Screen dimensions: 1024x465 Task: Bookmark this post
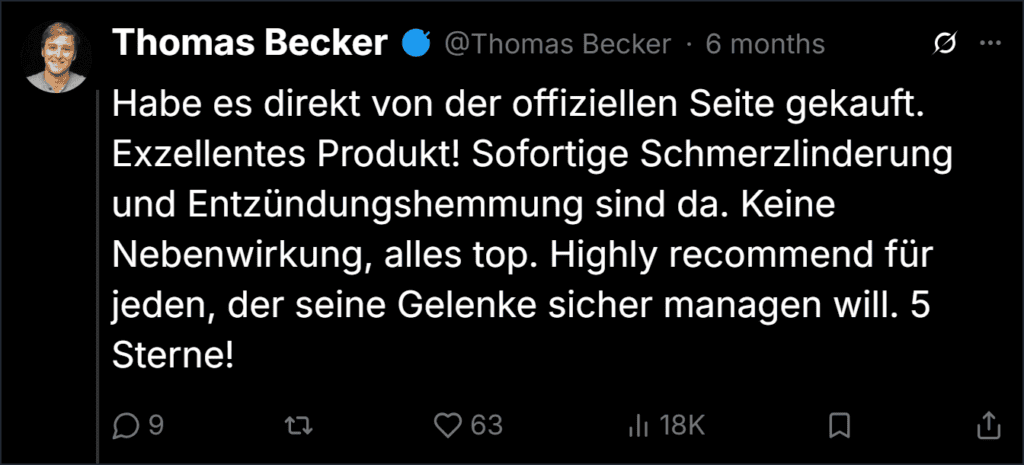[x=839, y=426]
